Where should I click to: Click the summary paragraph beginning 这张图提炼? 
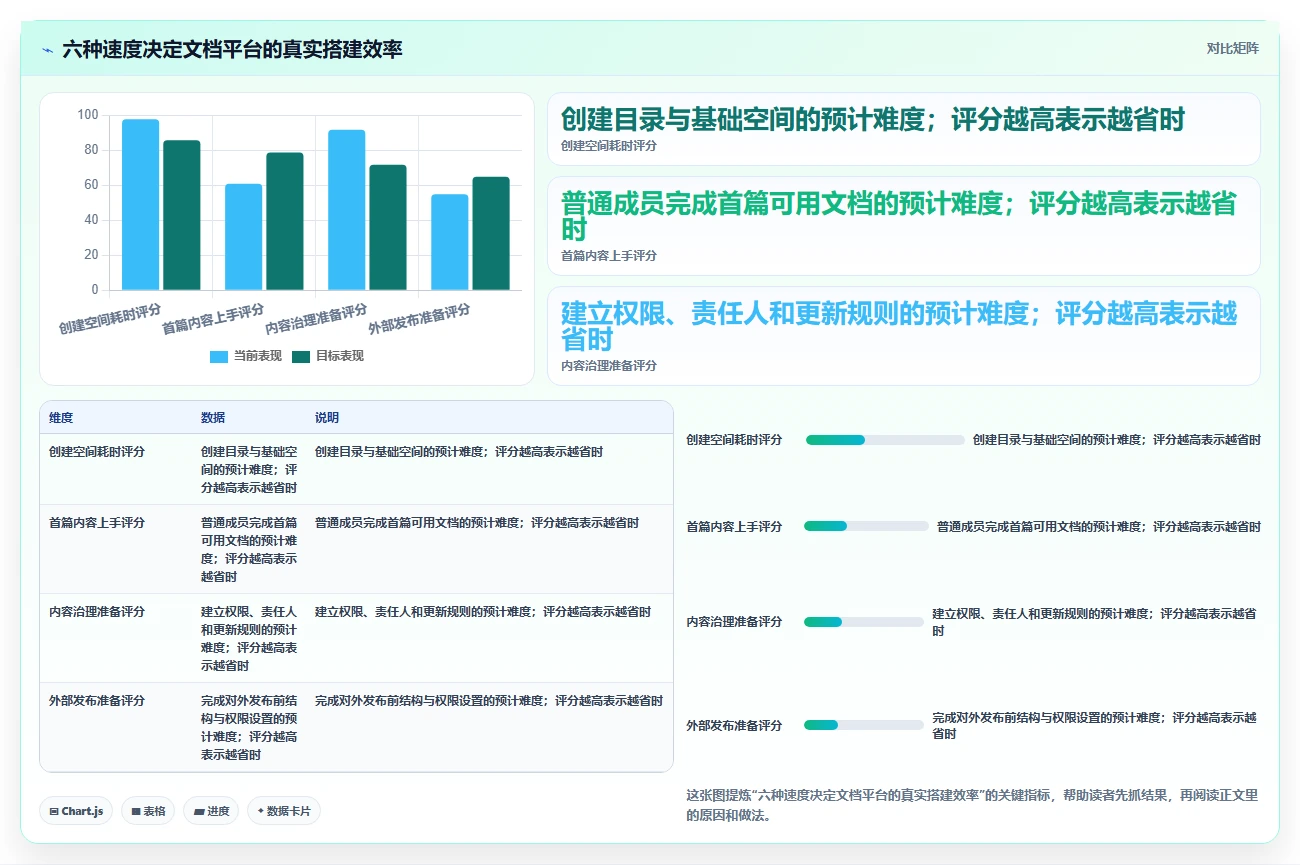coord(972,805)
